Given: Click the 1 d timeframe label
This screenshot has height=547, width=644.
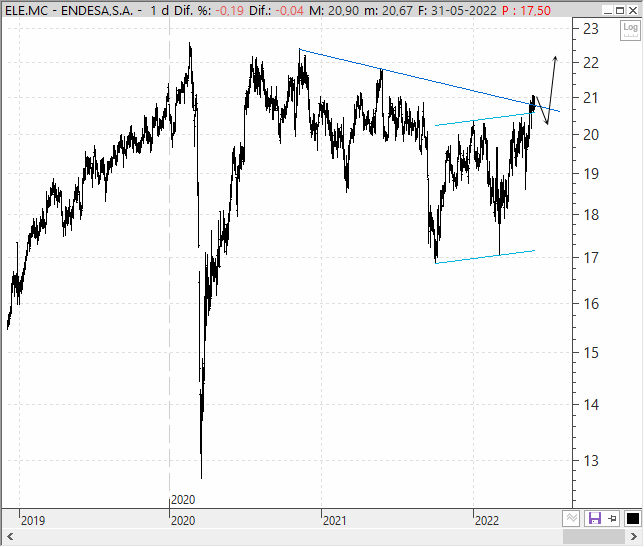Looking at the screenshot, I should pos(159,10).
